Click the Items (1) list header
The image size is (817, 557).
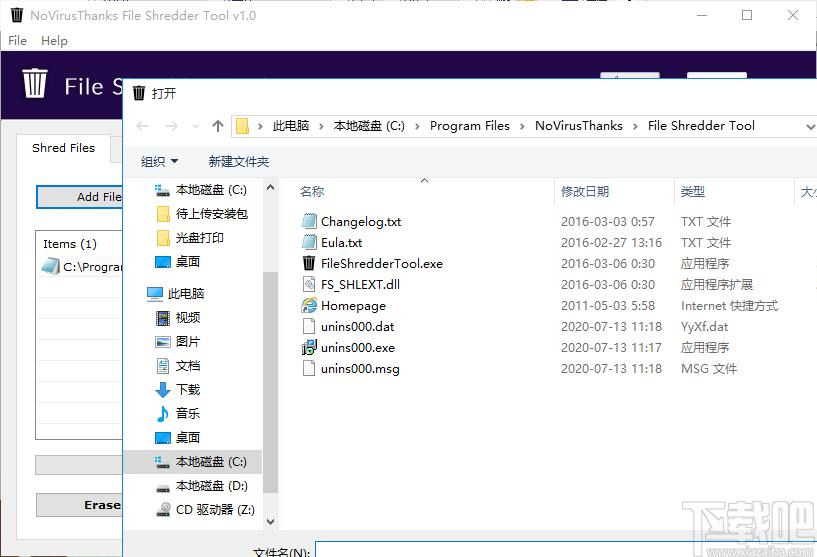(x=70, y=244)
